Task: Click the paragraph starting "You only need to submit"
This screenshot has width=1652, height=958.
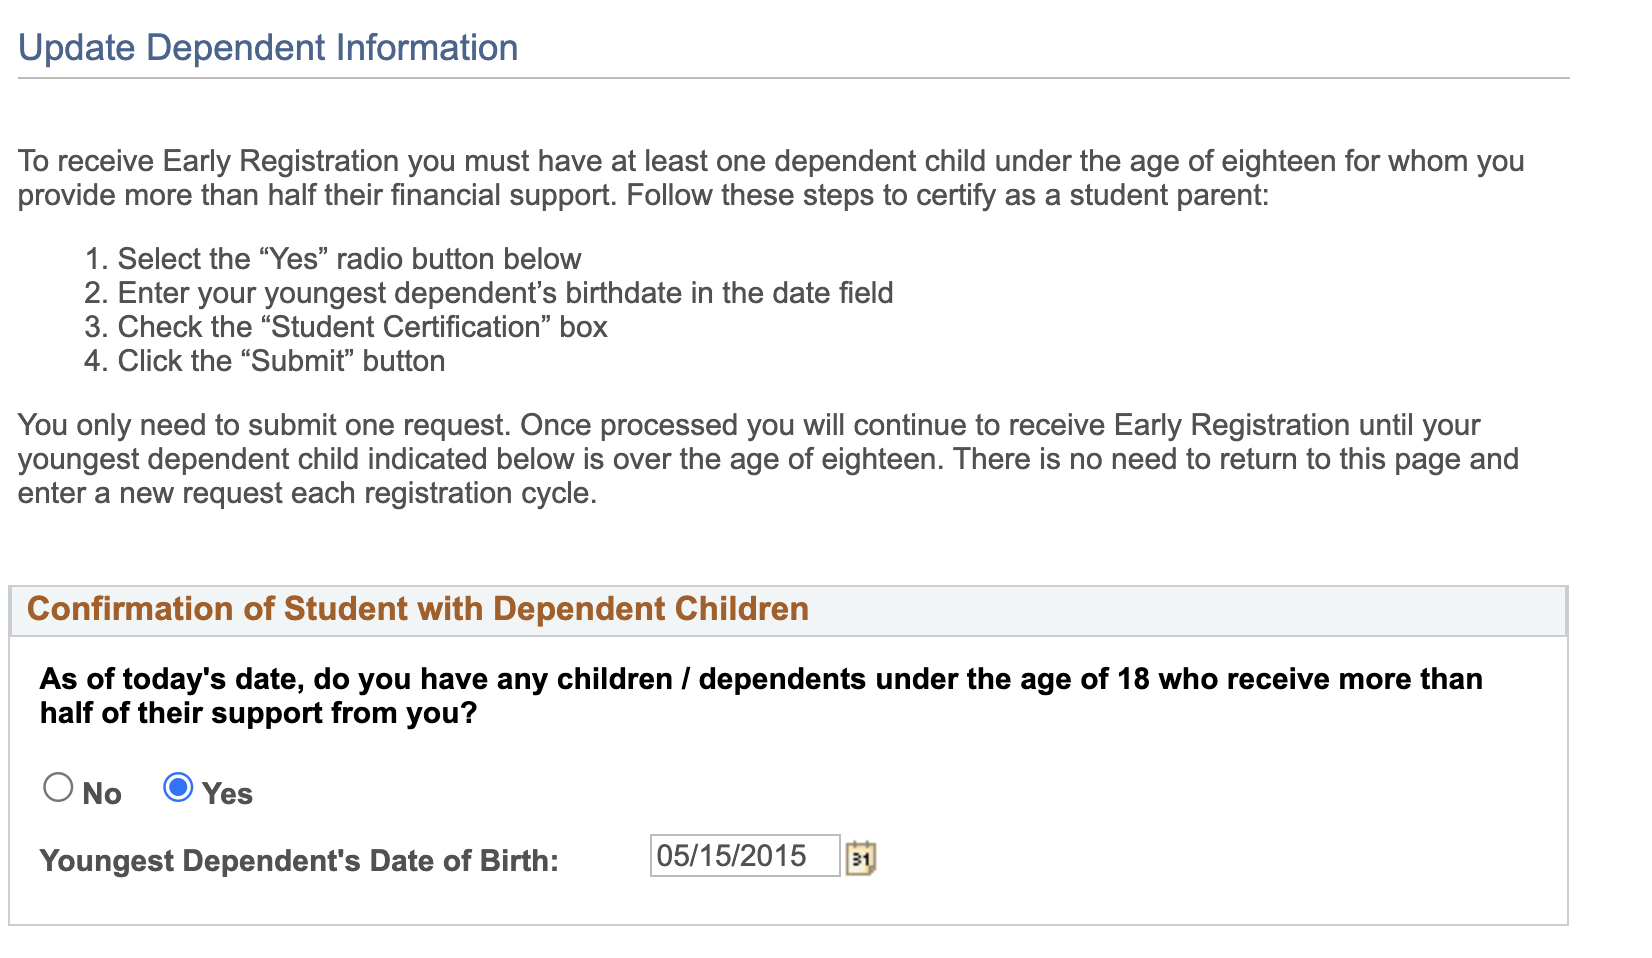Action: (x=748, y=426)
